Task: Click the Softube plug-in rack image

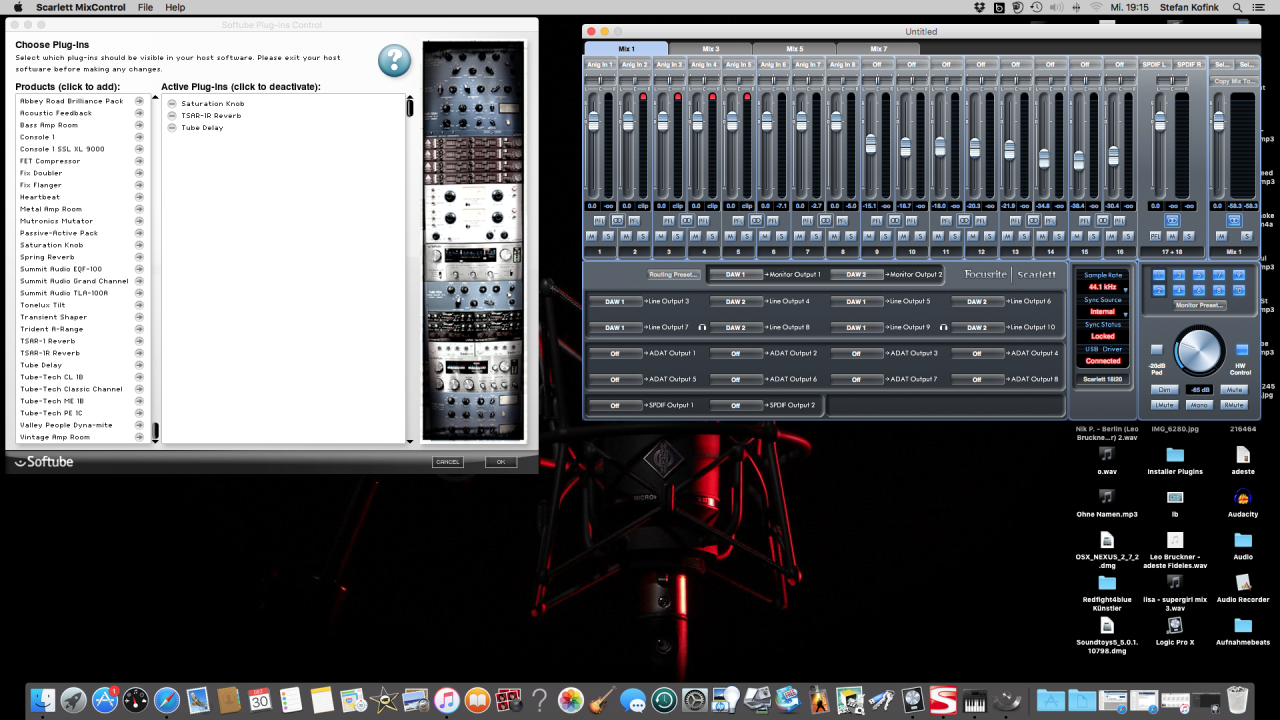Action: pyautogui.click(x=473, y=241)
